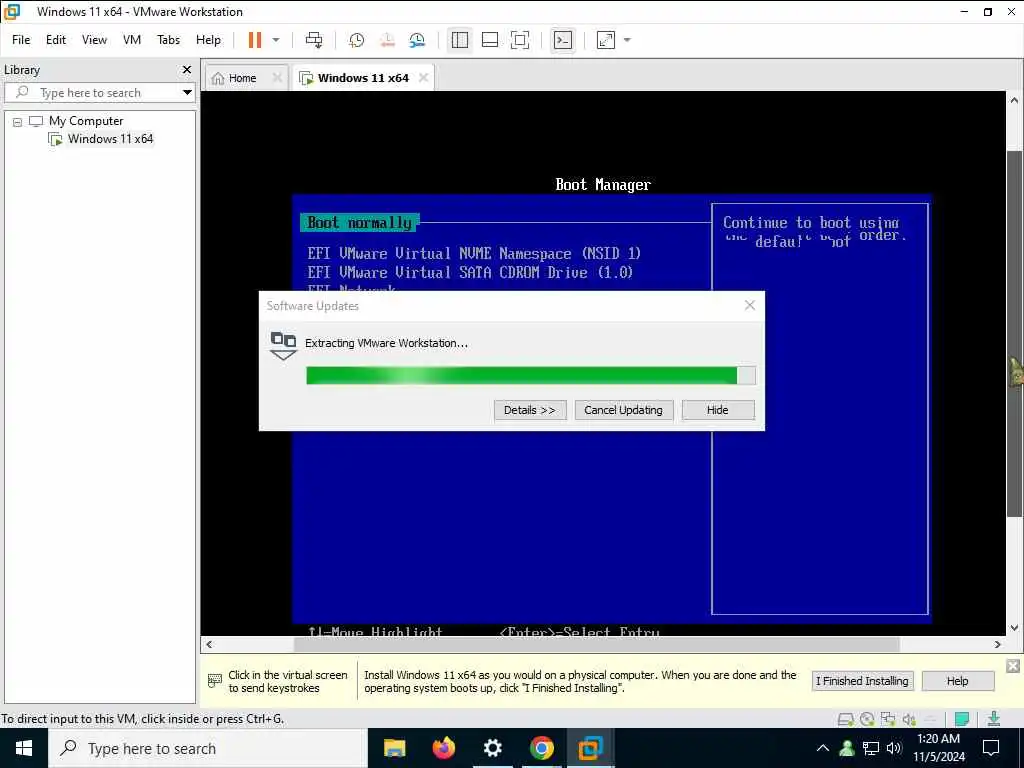
Task: Click Details >> in Software Updates dialog
Action: pos(530,410)
